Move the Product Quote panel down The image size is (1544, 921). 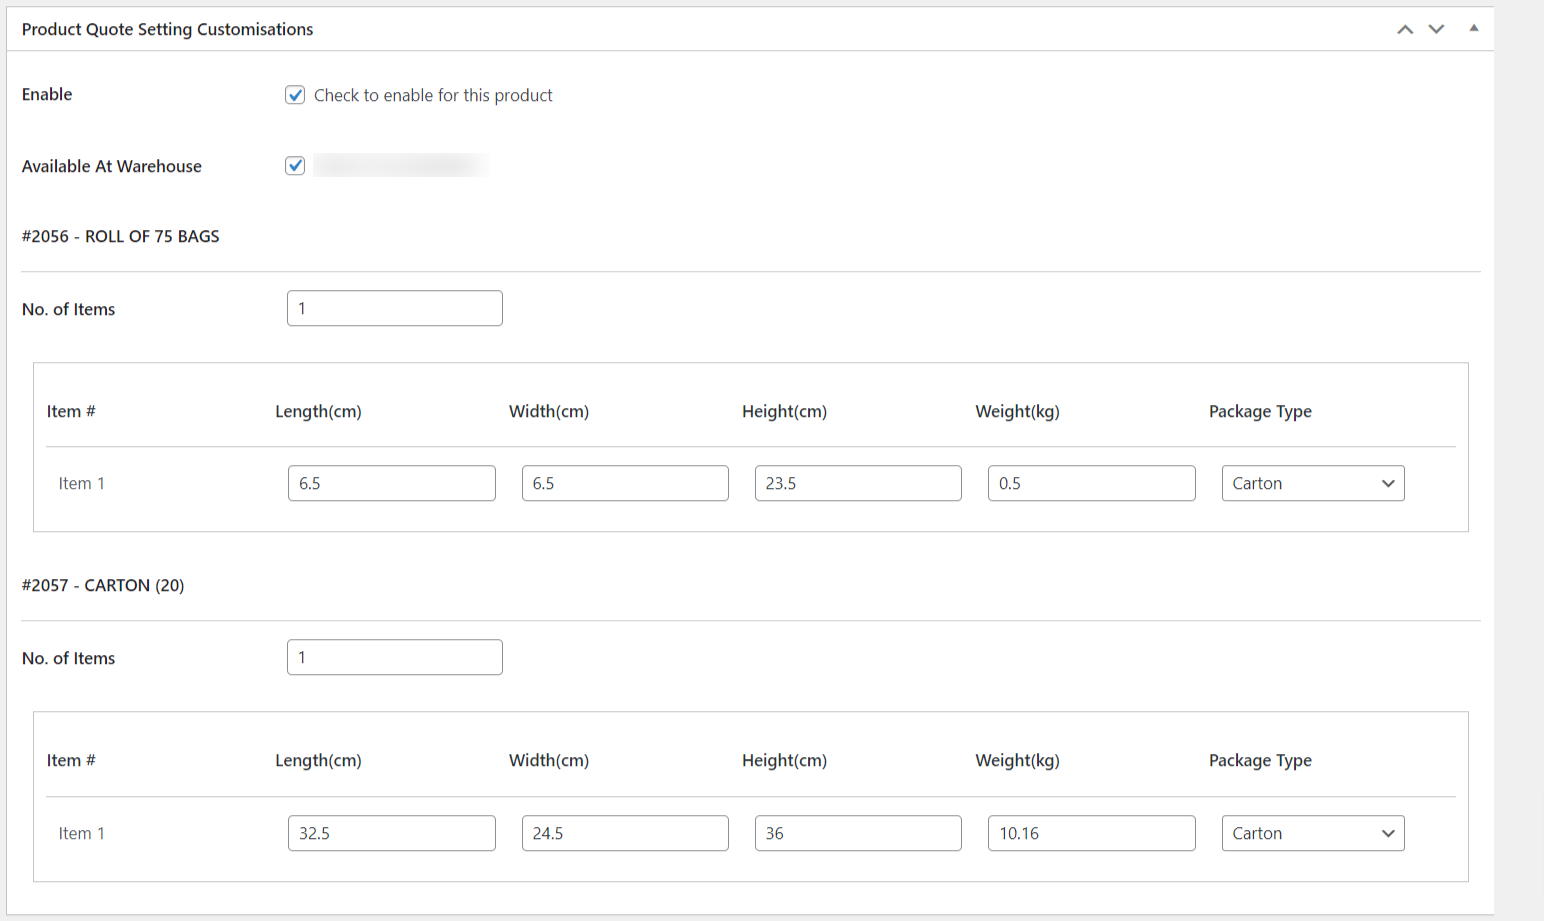tap(1436, 29)
